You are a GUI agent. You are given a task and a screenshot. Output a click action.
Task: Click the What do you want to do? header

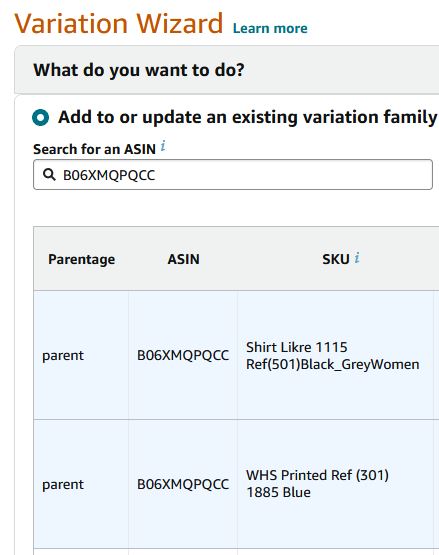point(138,70)
